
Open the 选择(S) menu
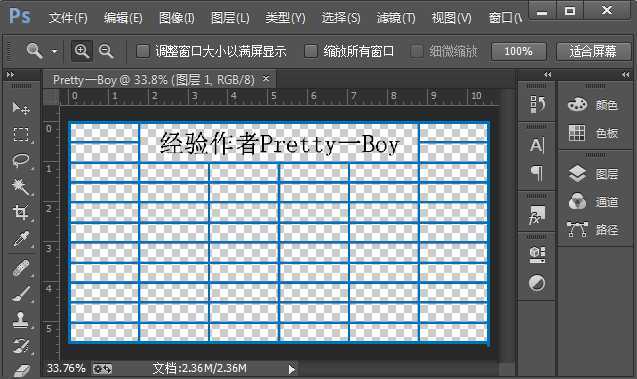tap(340, 18)
